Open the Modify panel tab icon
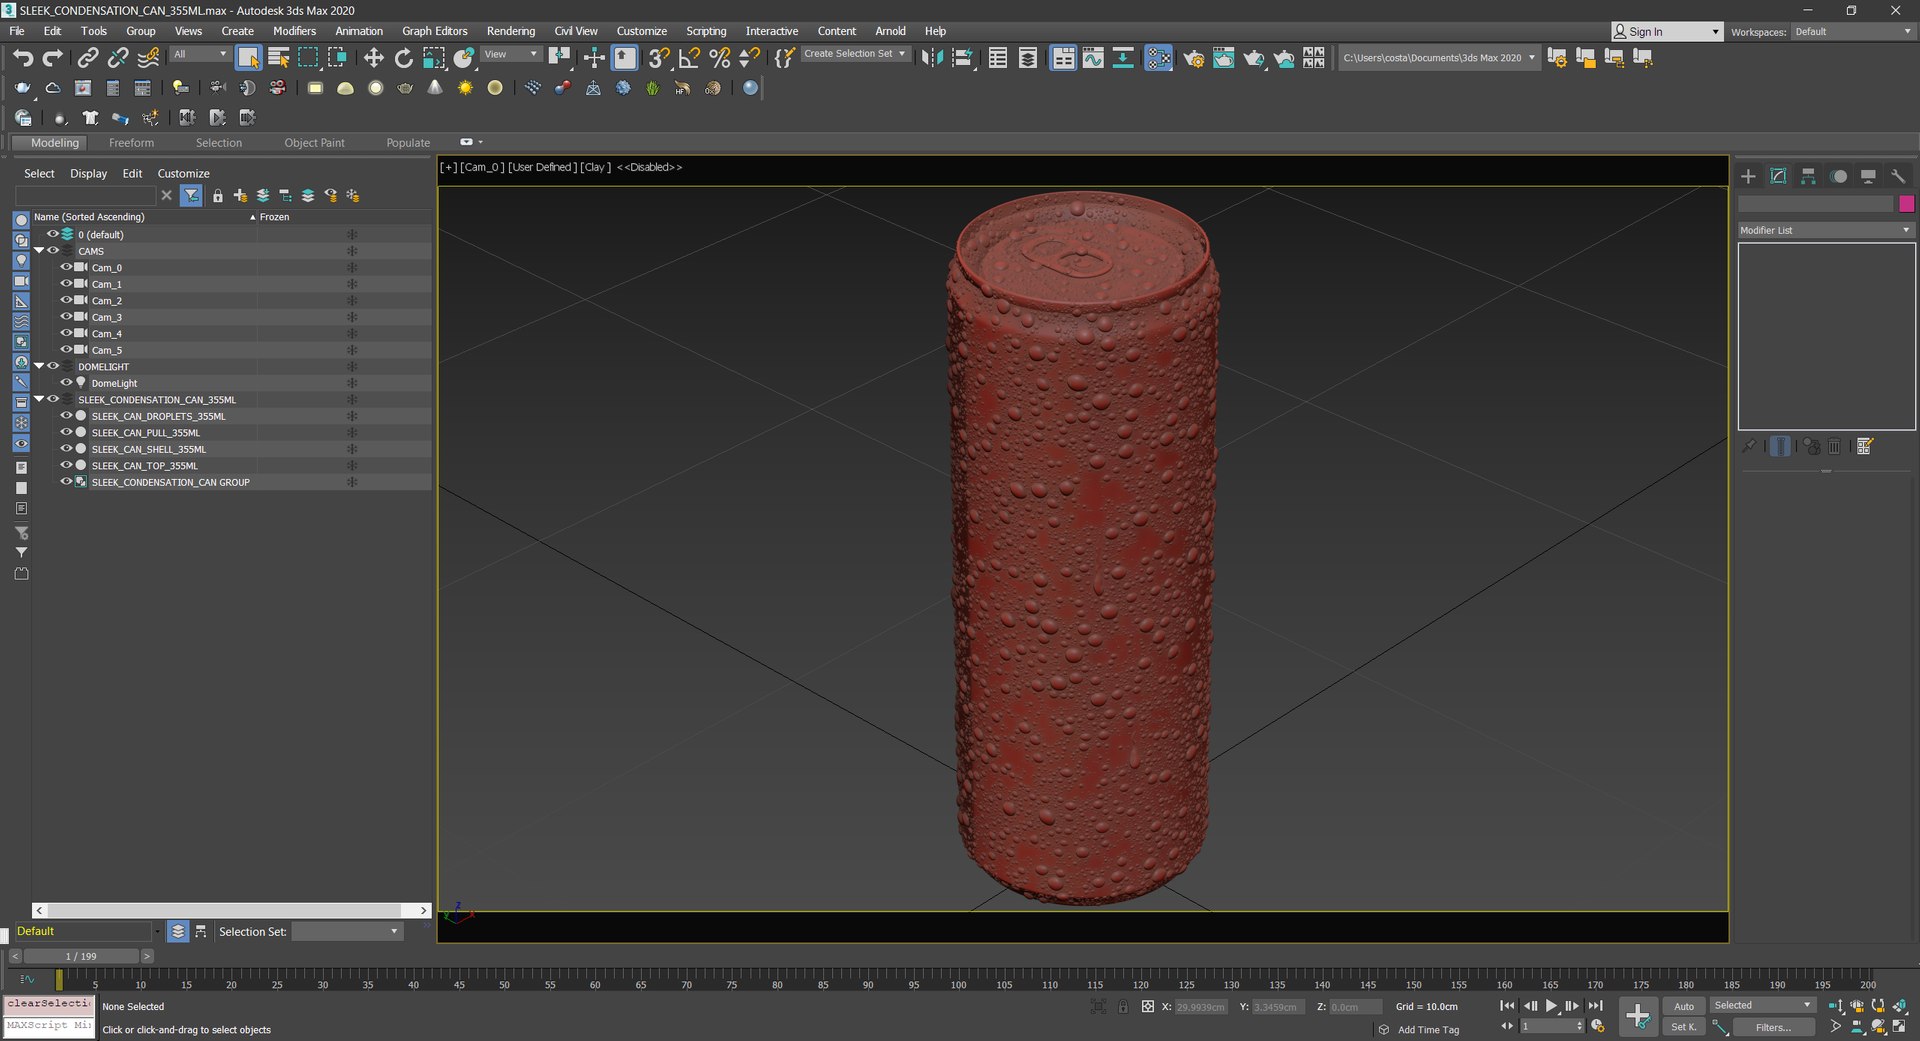Viewport: 1920px width, 1041px height. tap(1778, 176)
